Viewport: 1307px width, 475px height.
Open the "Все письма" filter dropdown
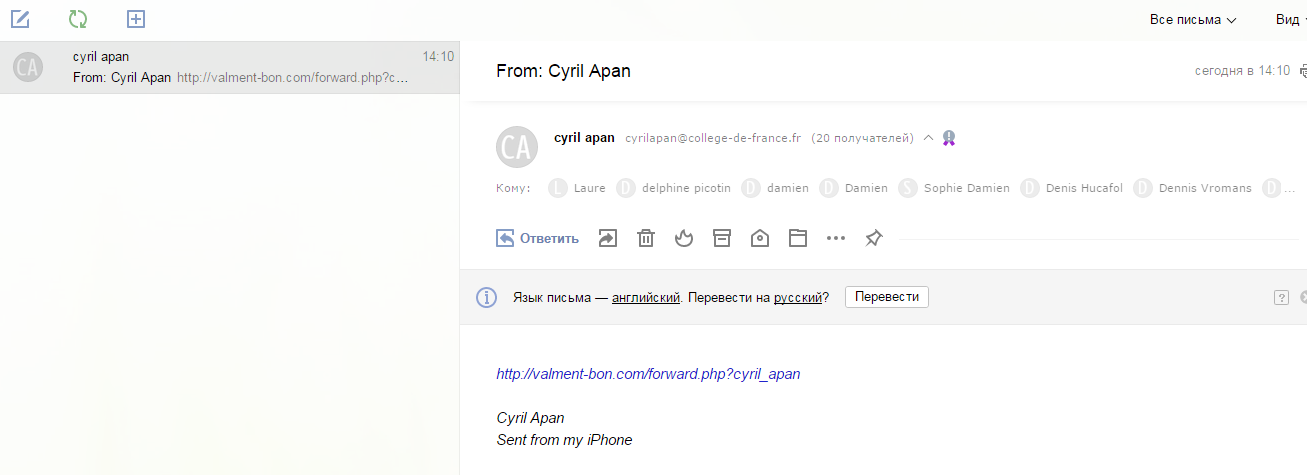(1193, 20)
